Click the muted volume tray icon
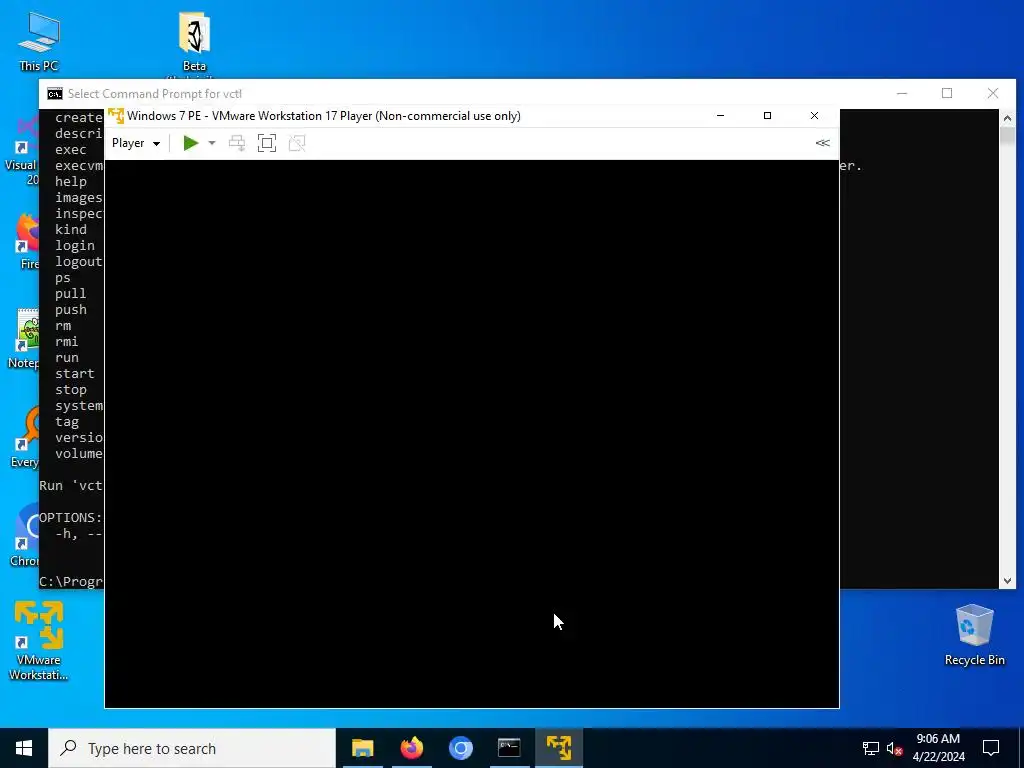The height and width of the screenshot is (768, 1024). pos(894,748)
